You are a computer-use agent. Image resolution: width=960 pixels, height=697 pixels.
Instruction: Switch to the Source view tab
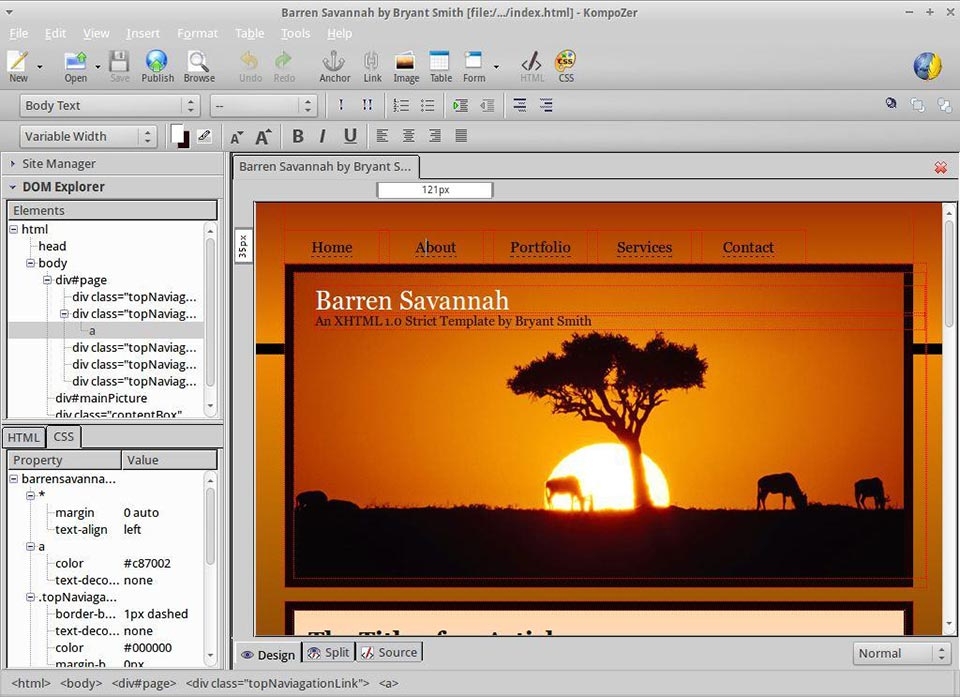coord(389,652)
